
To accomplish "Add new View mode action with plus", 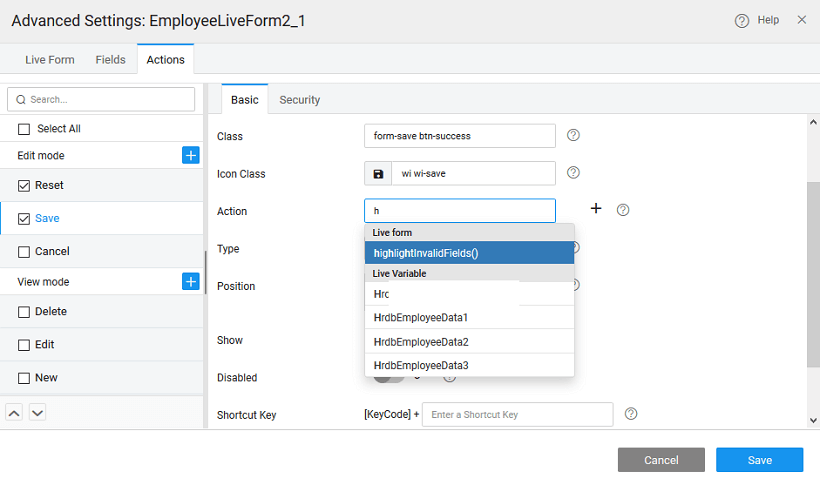I will pyautogui.click(x=191, y=281).
